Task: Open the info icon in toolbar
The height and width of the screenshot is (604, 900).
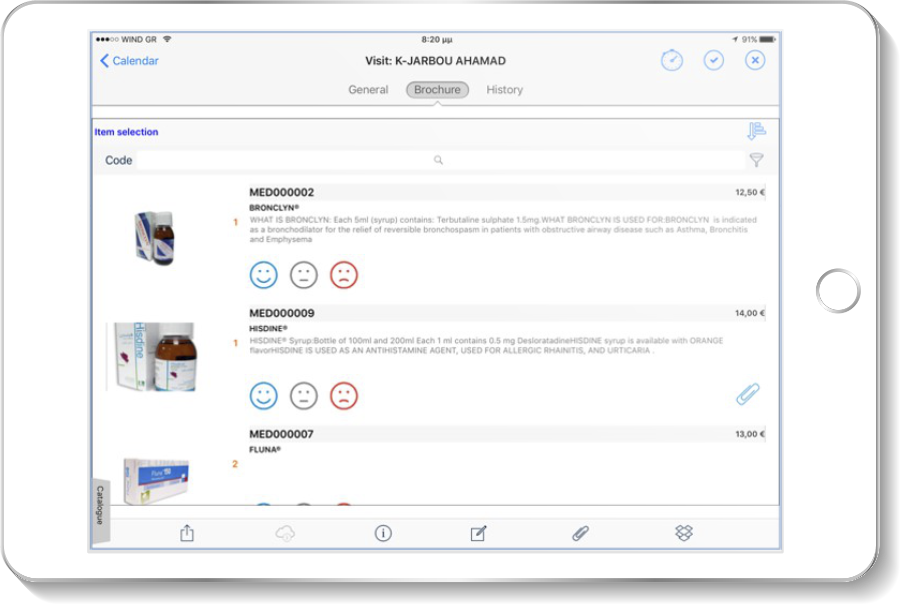Action: [x=383, y=533]
